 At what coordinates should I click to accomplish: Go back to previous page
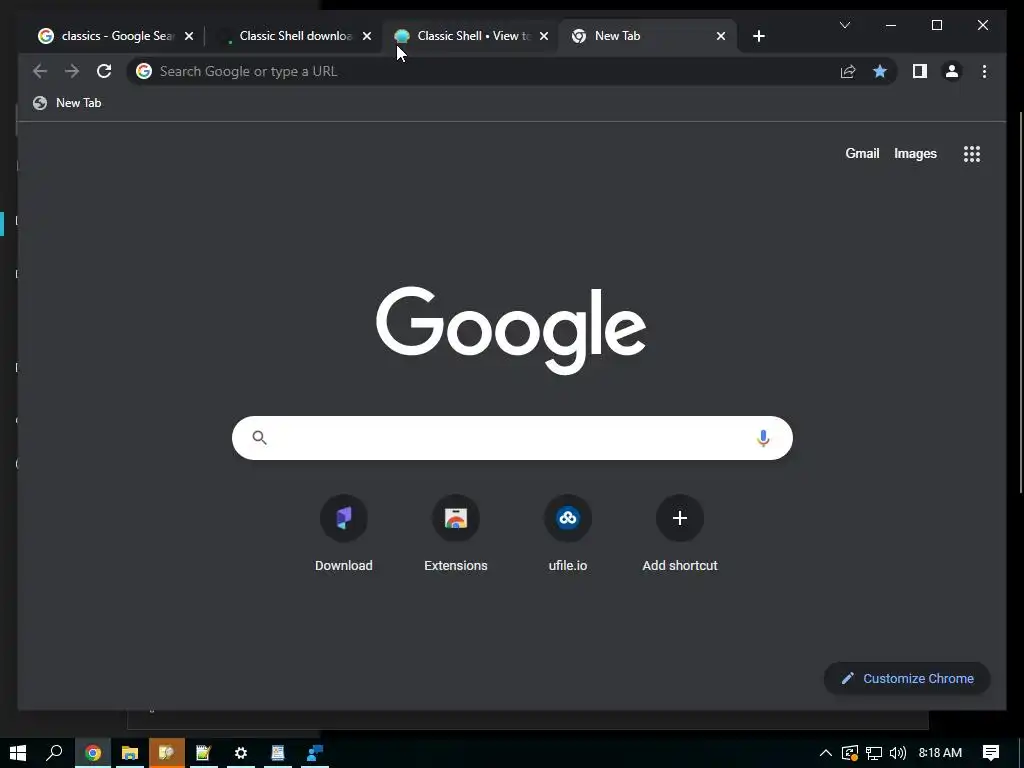pos(40,71)
